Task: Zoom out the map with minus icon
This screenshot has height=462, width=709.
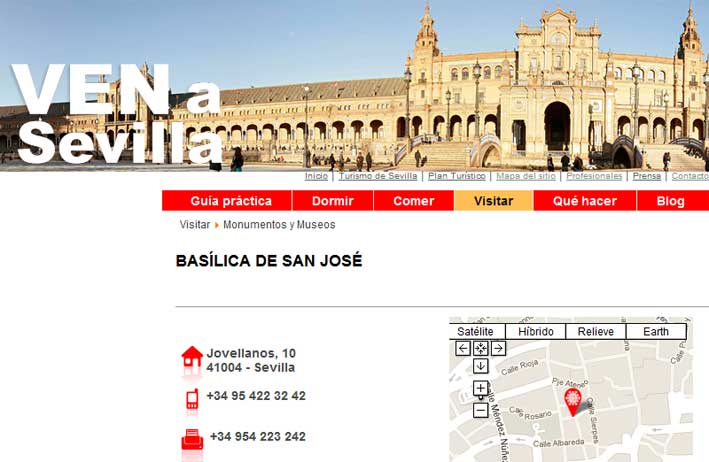Action: [480, 410]
